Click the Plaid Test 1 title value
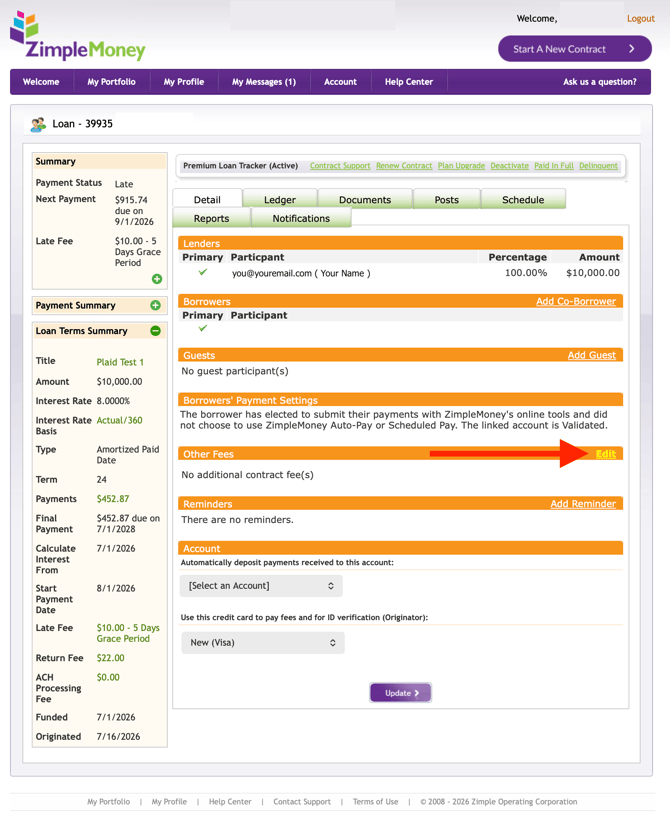This screenshot has height=823, width=670. click(x=120, y=362)
